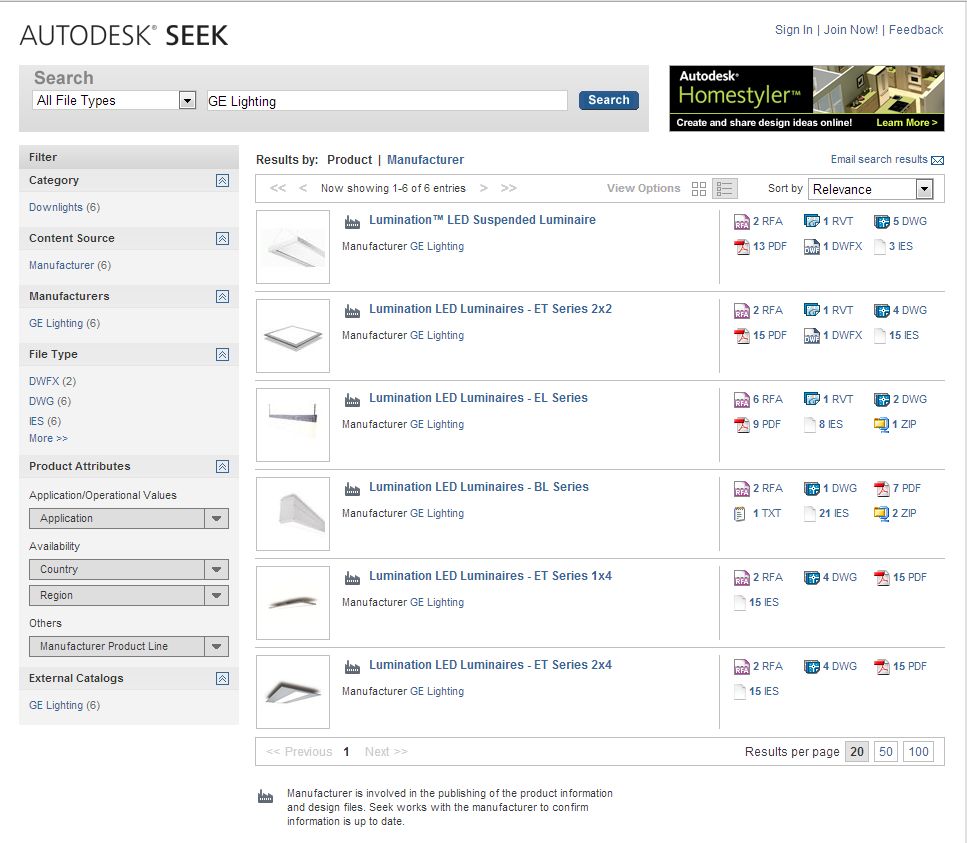Screen dimensions: 967x843
Task: Collapse the File Type filter section
Action: pos(223,354)
